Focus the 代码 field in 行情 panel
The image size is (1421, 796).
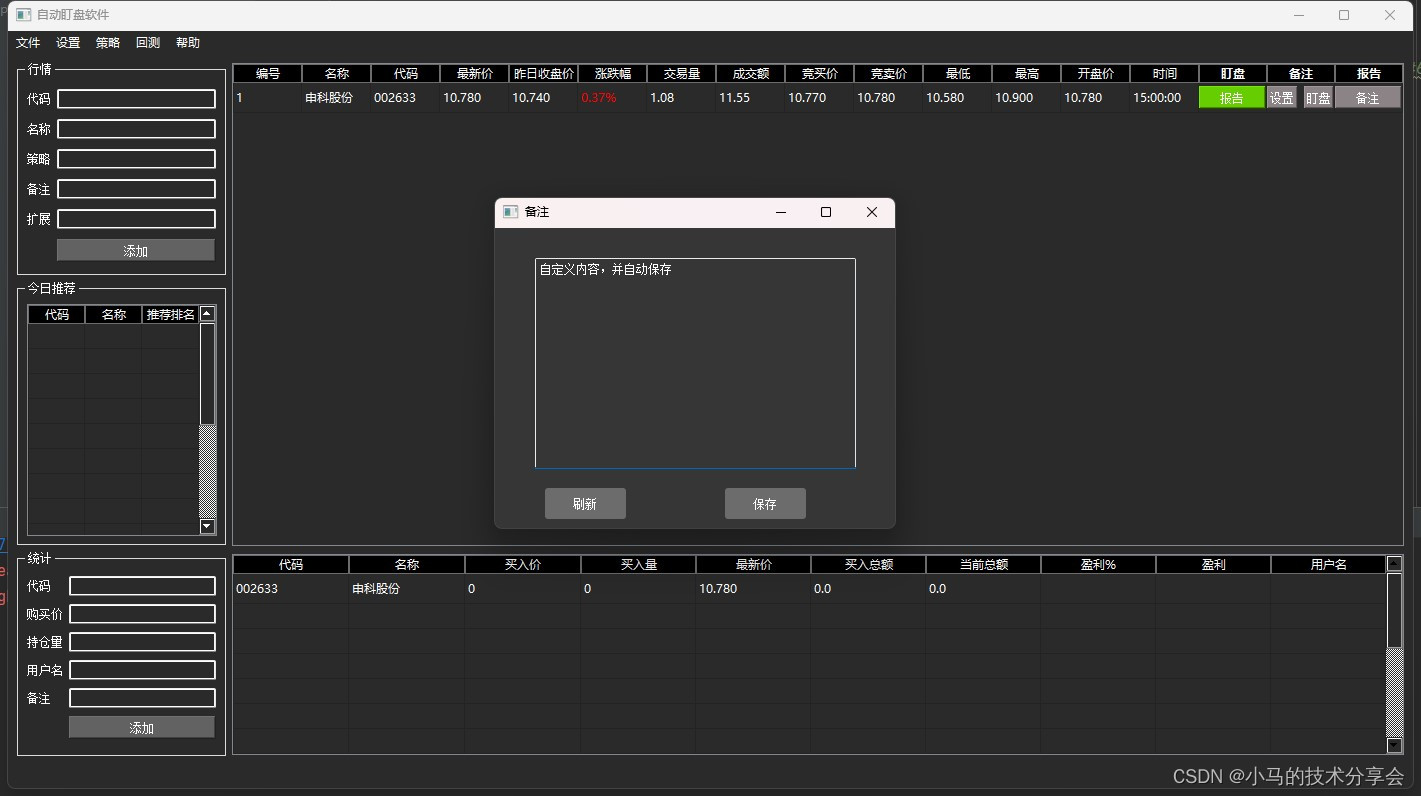[136, 99]
